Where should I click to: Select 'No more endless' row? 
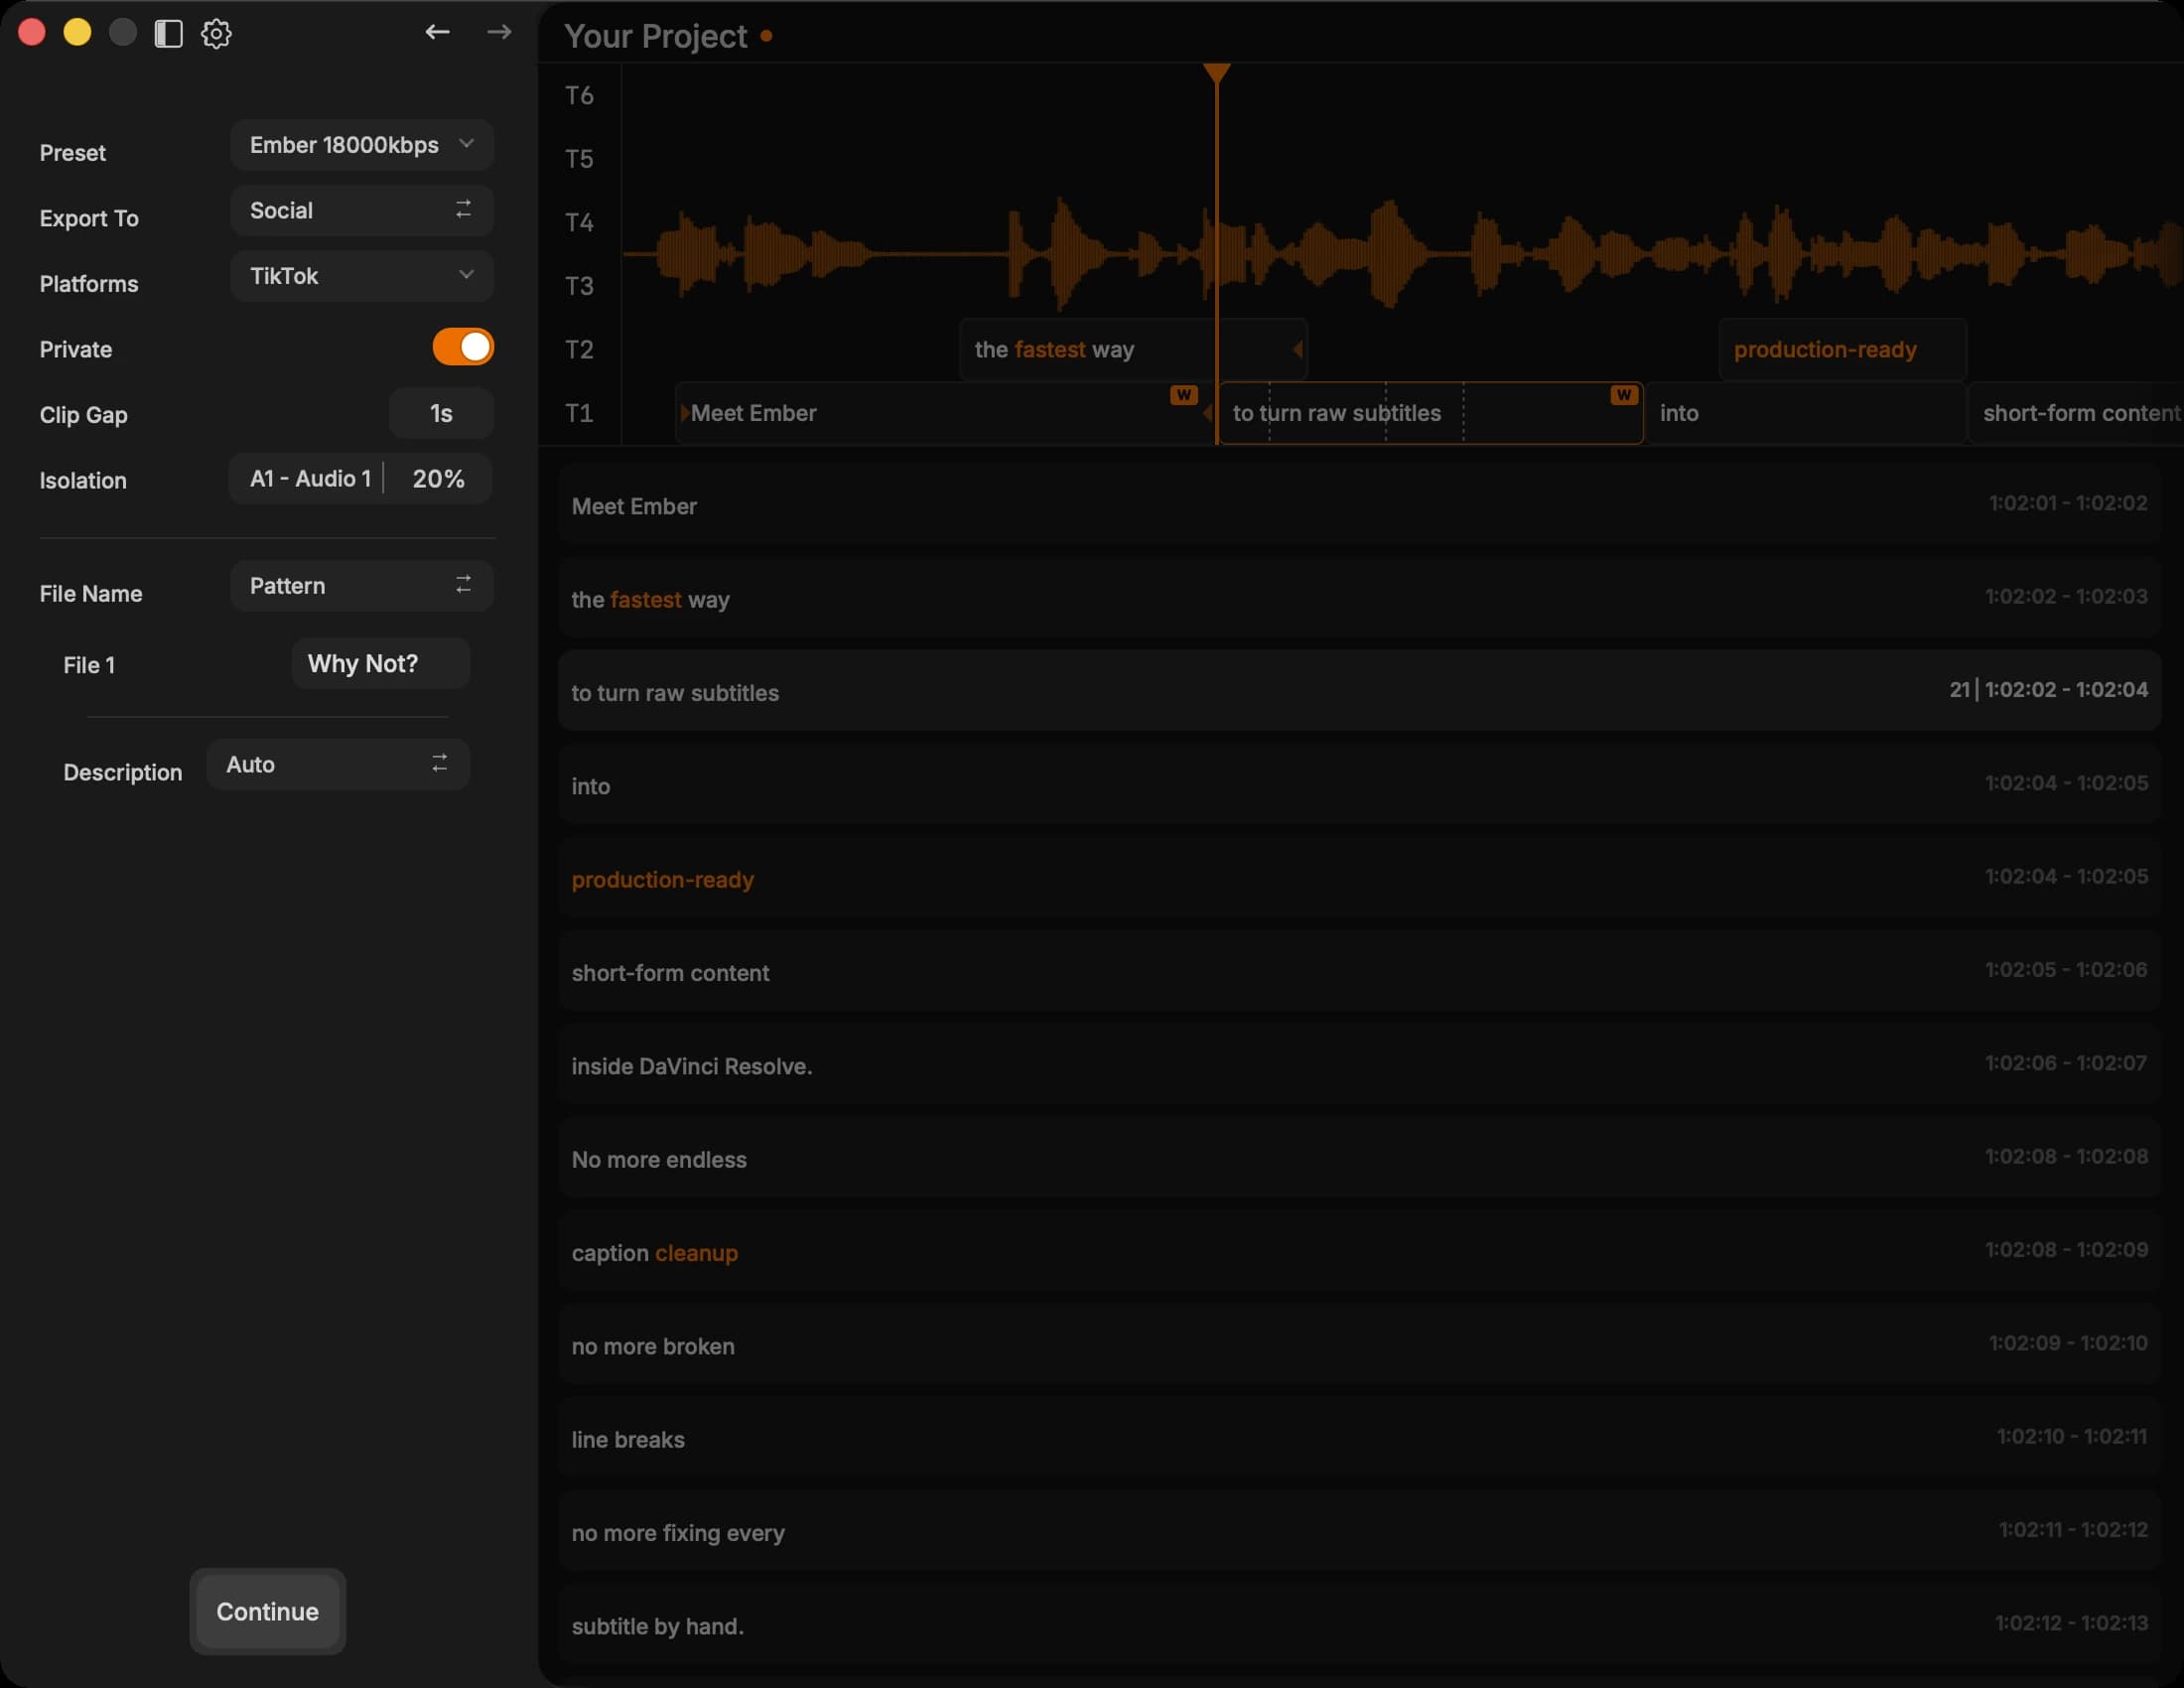(1359, 1158)
